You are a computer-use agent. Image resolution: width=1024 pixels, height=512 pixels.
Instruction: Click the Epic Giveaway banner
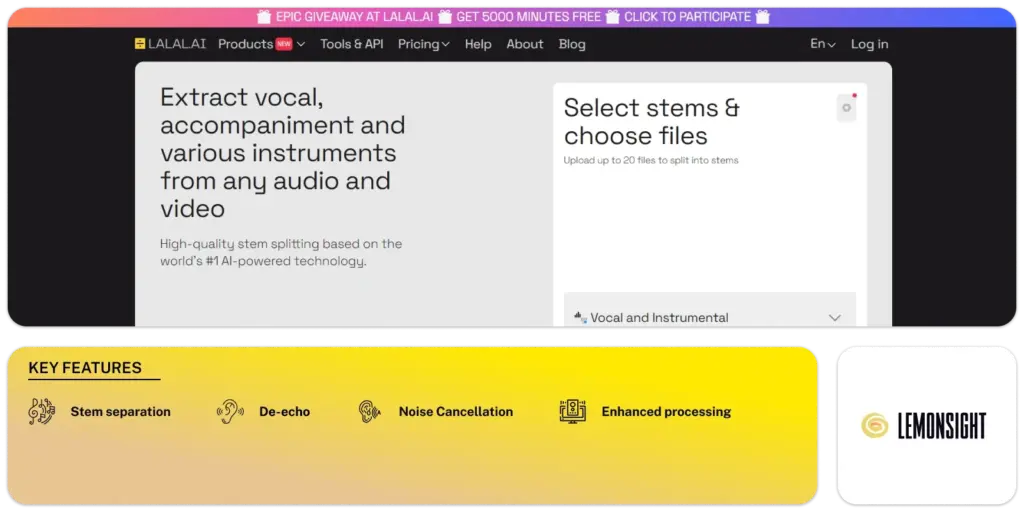click(512, 17)
